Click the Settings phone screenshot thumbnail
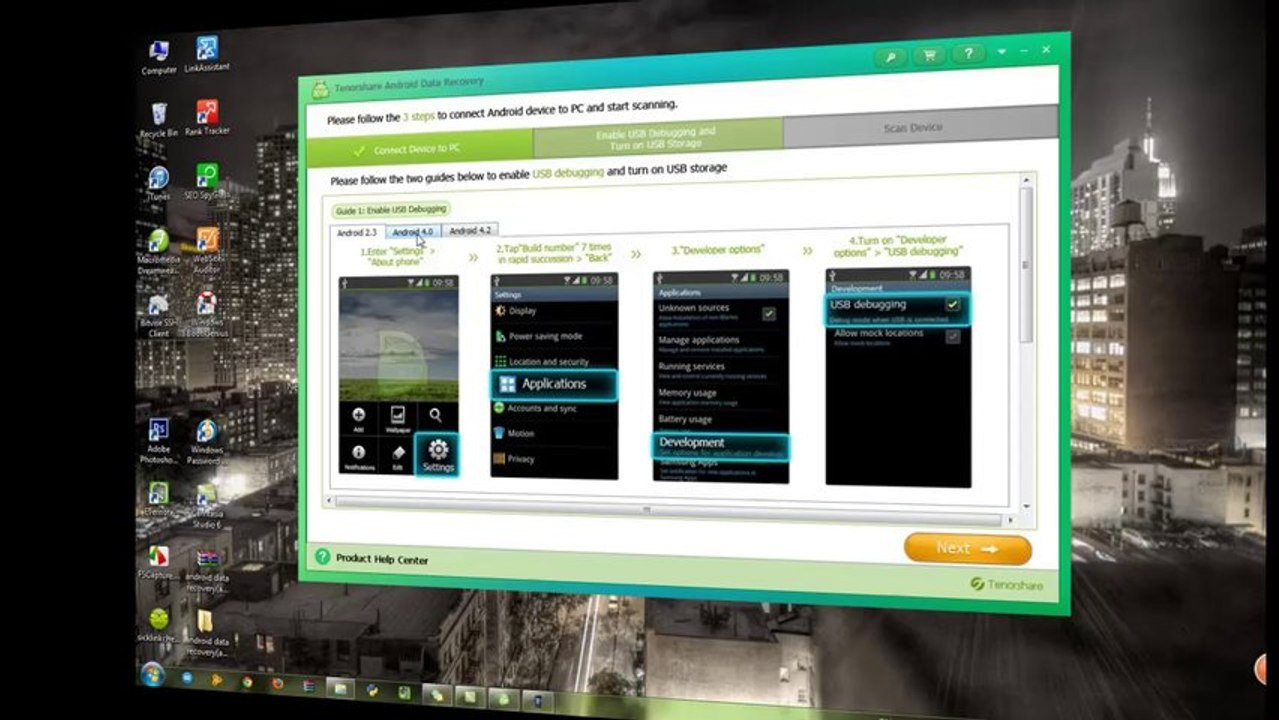 pos(398,375)
